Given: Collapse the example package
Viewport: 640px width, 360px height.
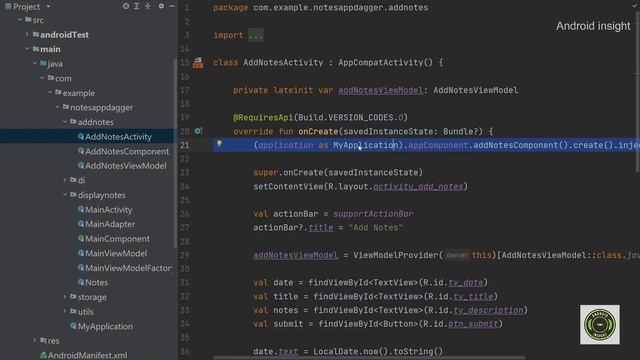Looking at the screenshot, I should click(50, 93).
